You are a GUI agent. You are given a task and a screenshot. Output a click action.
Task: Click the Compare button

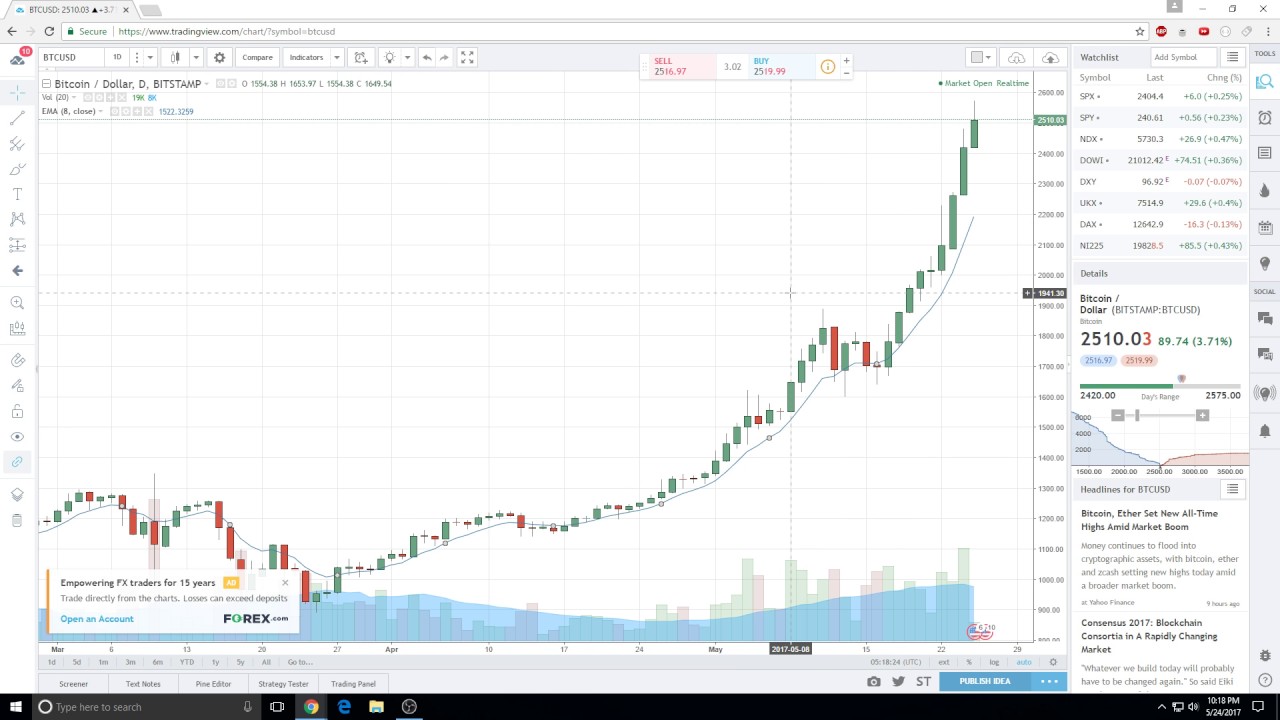pos(257,57)
